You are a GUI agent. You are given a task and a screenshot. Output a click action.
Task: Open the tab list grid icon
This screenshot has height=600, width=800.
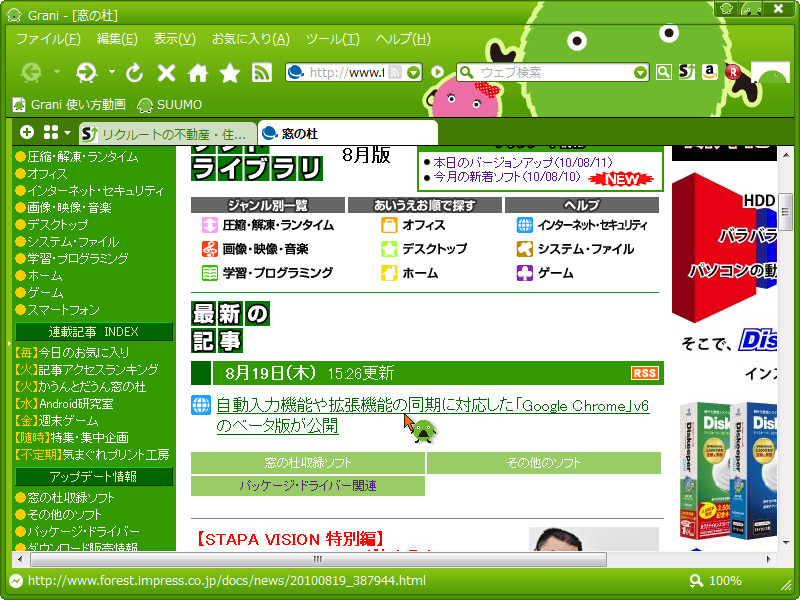click(51, 133)
